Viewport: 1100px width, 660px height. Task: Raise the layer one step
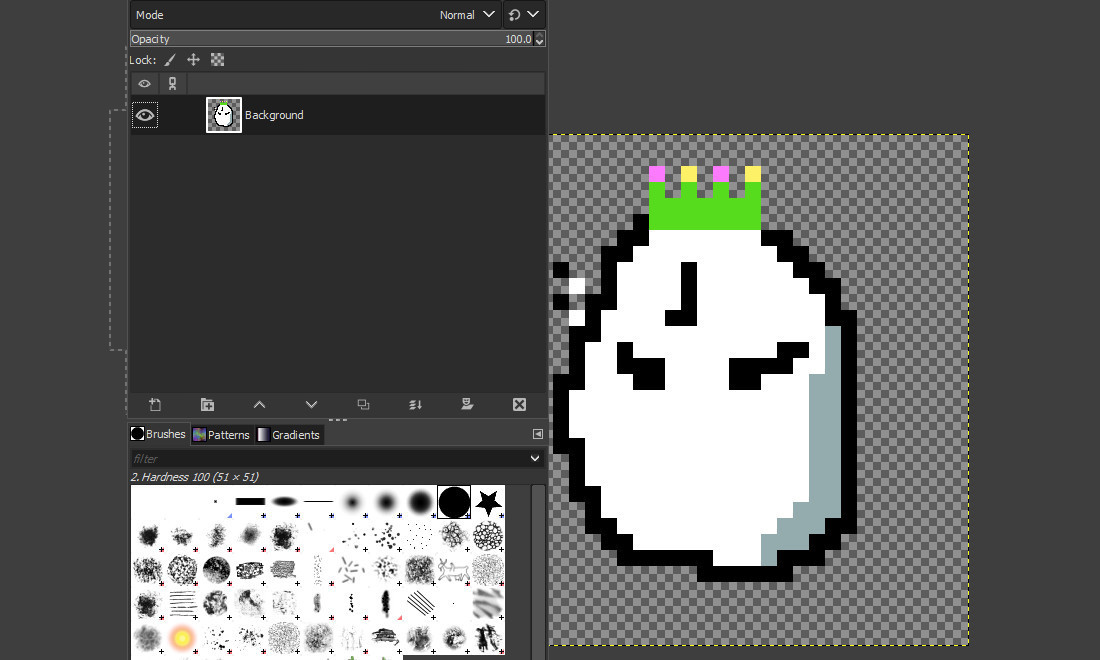(x=259, y=405)
